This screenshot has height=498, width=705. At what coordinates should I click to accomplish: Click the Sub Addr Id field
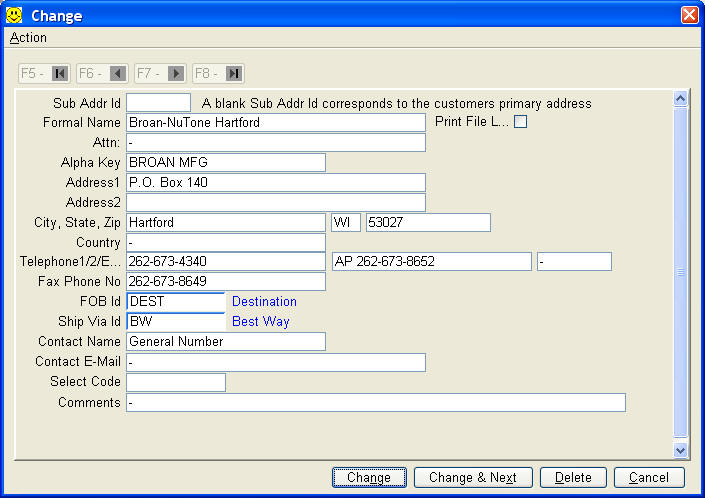point(158,102)
